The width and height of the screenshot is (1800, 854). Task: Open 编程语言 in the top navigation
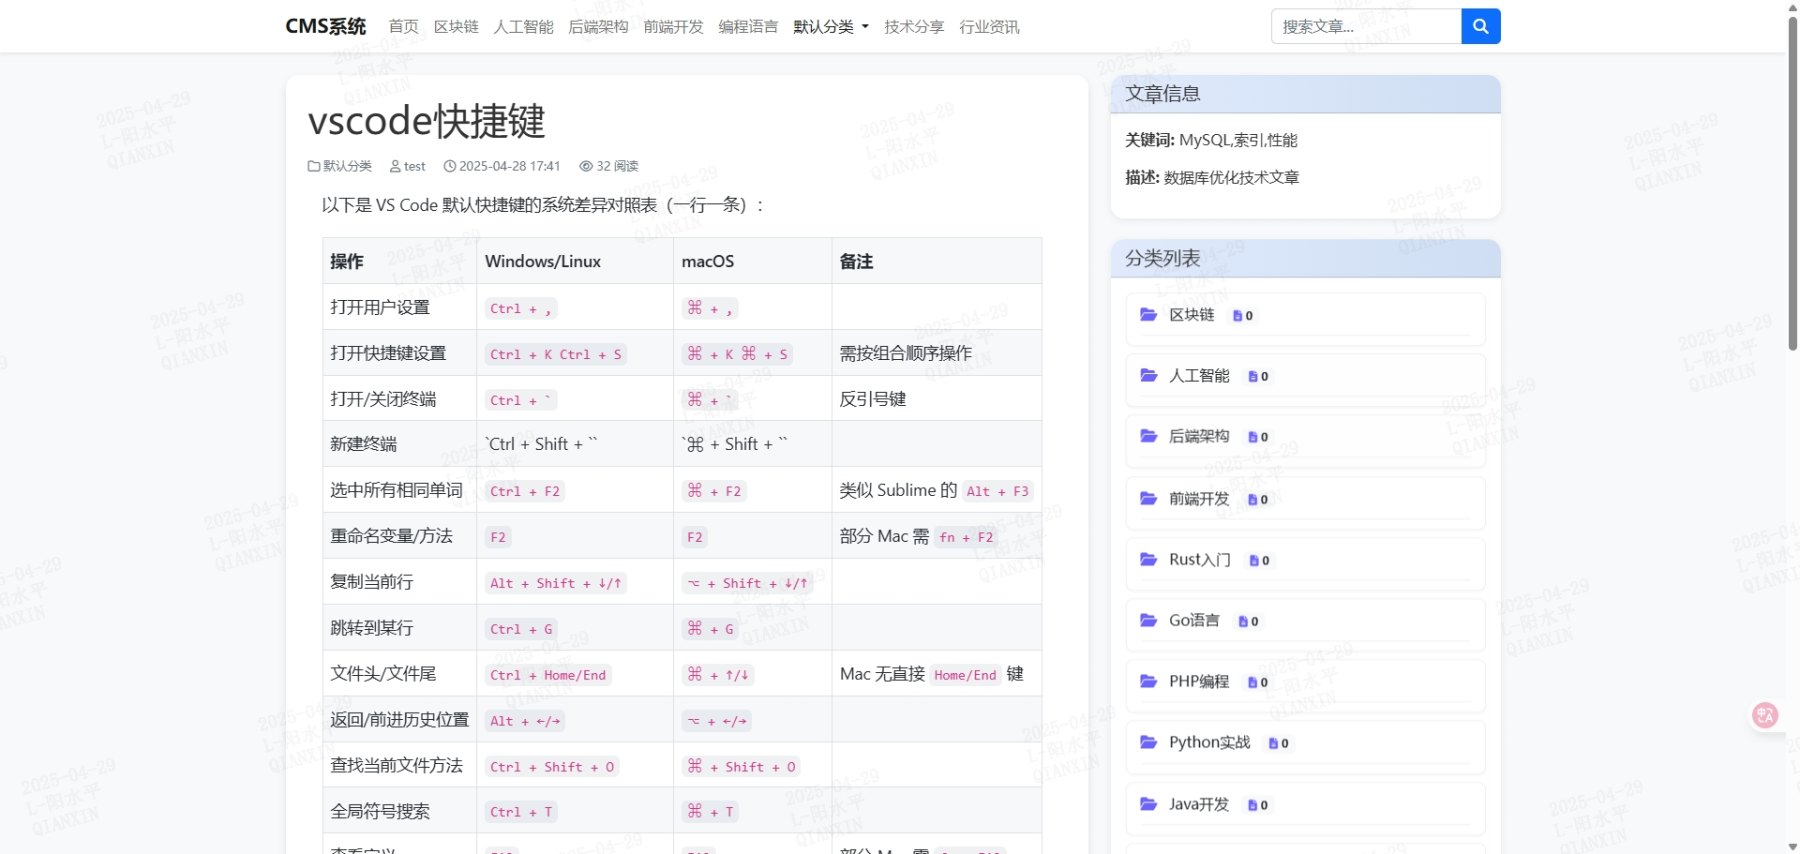pyautogui.click(x=748, y=27)
